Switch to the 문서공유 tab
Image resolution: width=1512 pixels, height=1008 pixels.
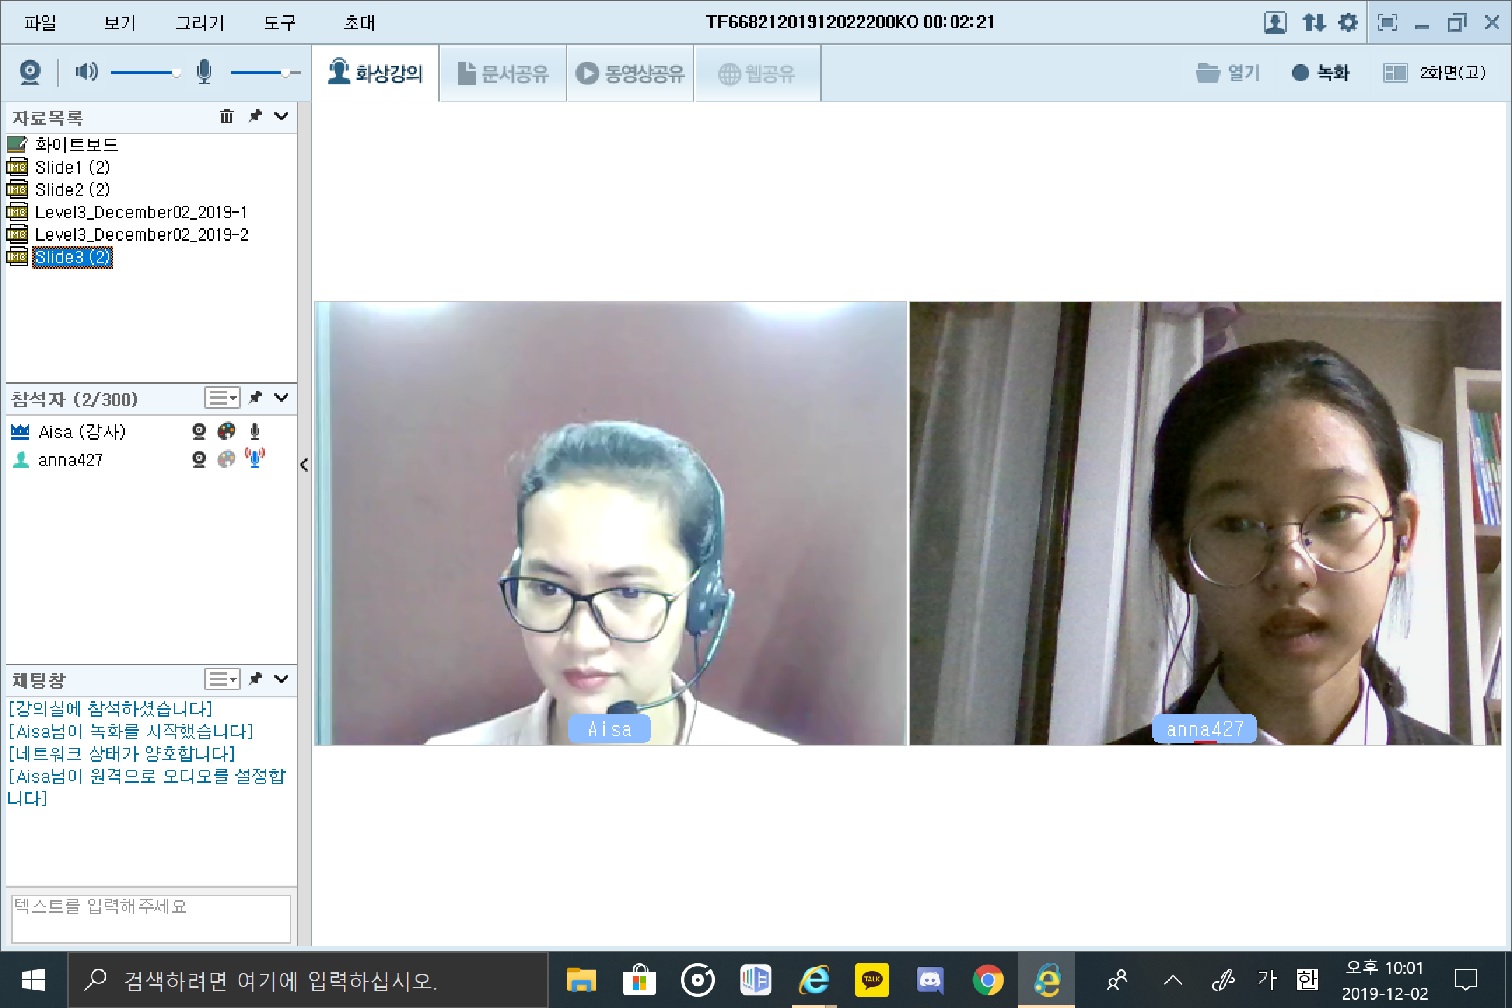click(x=503, y=73)
